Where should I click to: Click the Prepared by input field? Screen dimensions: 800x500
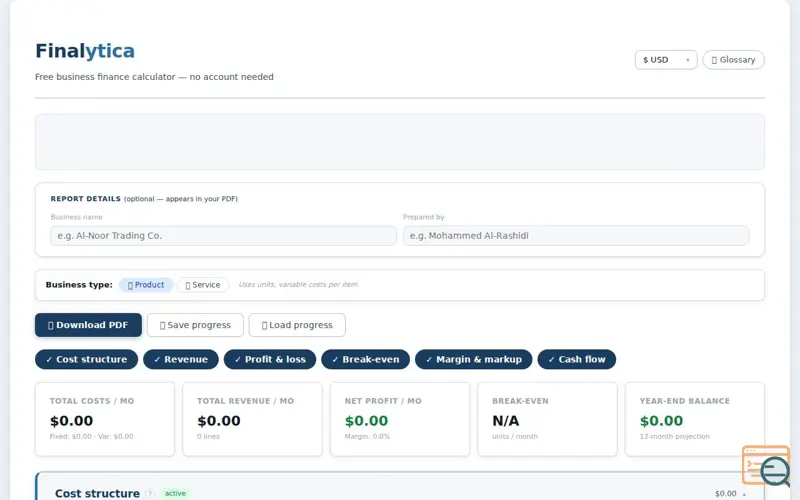(x=576, y=236)
